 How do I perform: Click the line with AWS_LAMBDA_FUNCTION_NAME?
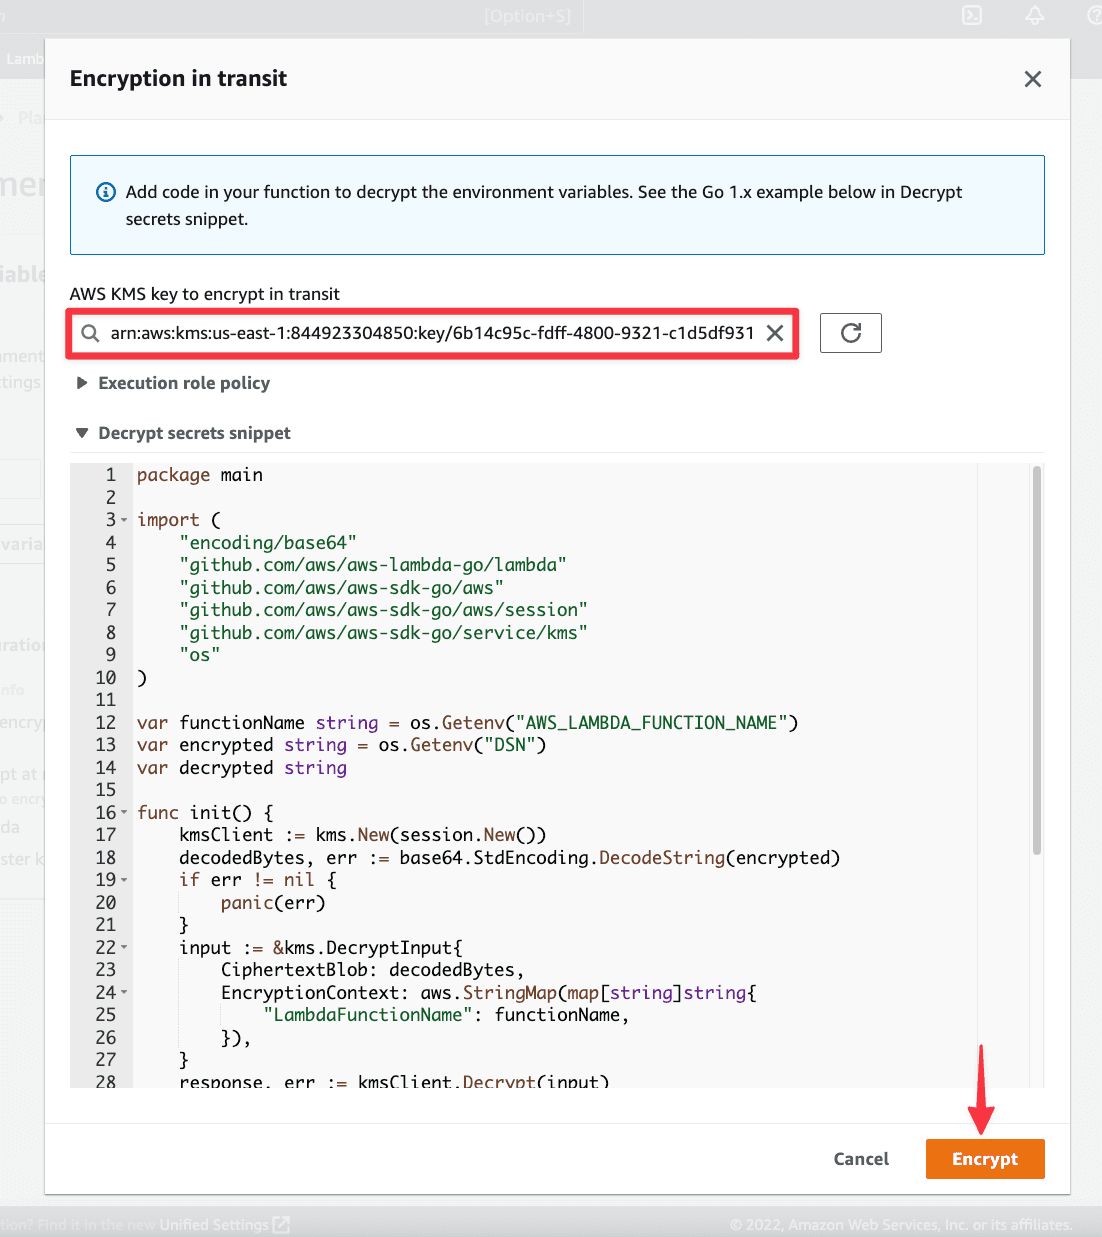click(x=467, y=723)
